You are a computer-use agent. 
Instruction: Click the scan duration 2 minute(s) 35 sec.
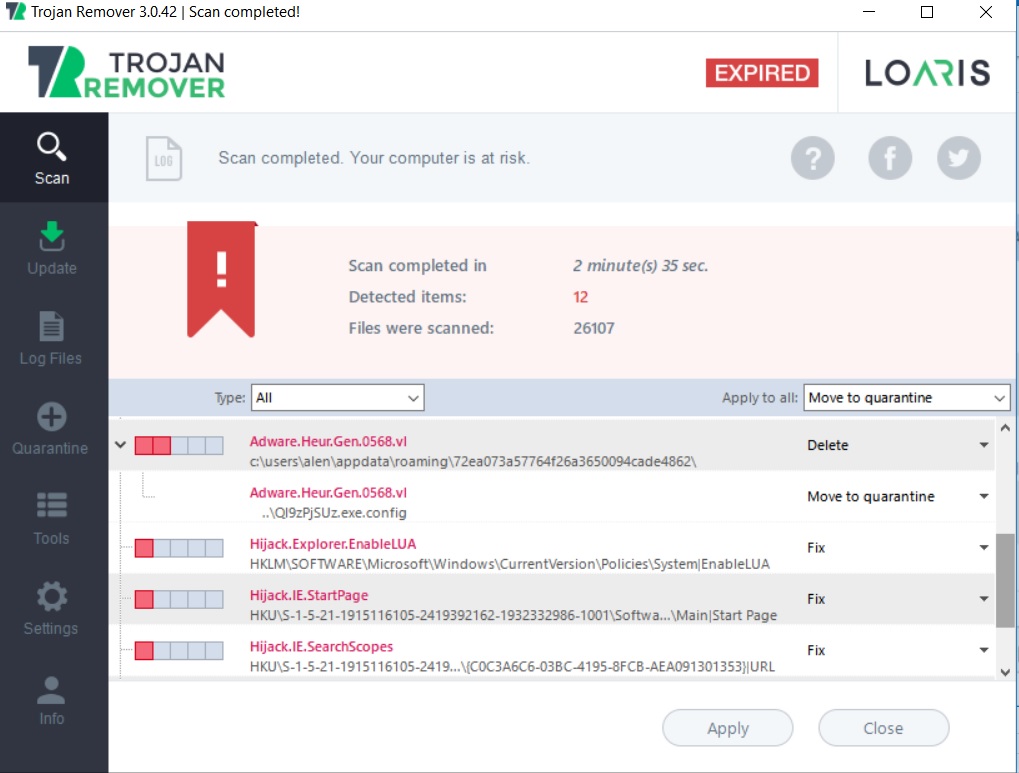[x=640, y=266]
